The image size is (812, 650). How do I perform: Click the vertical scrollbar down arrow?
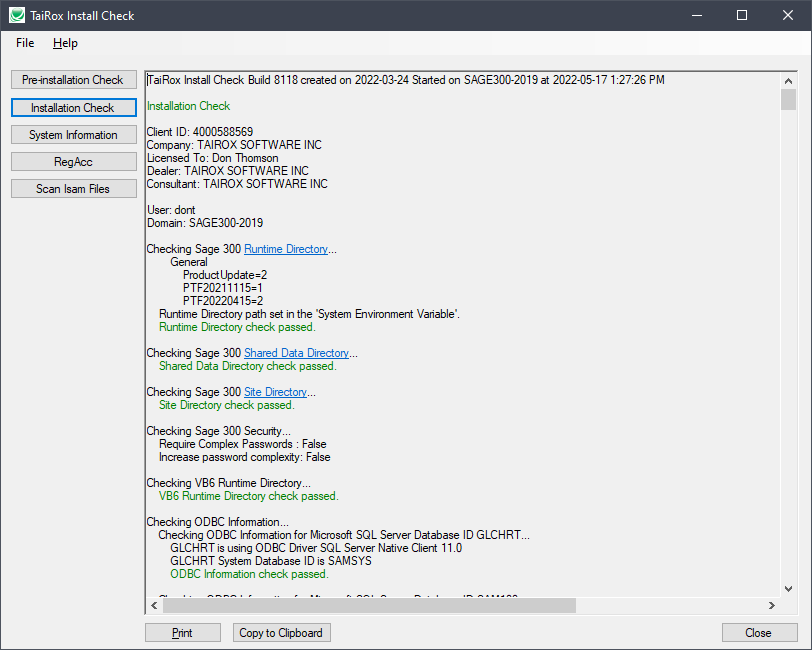[x=788, y=588]
